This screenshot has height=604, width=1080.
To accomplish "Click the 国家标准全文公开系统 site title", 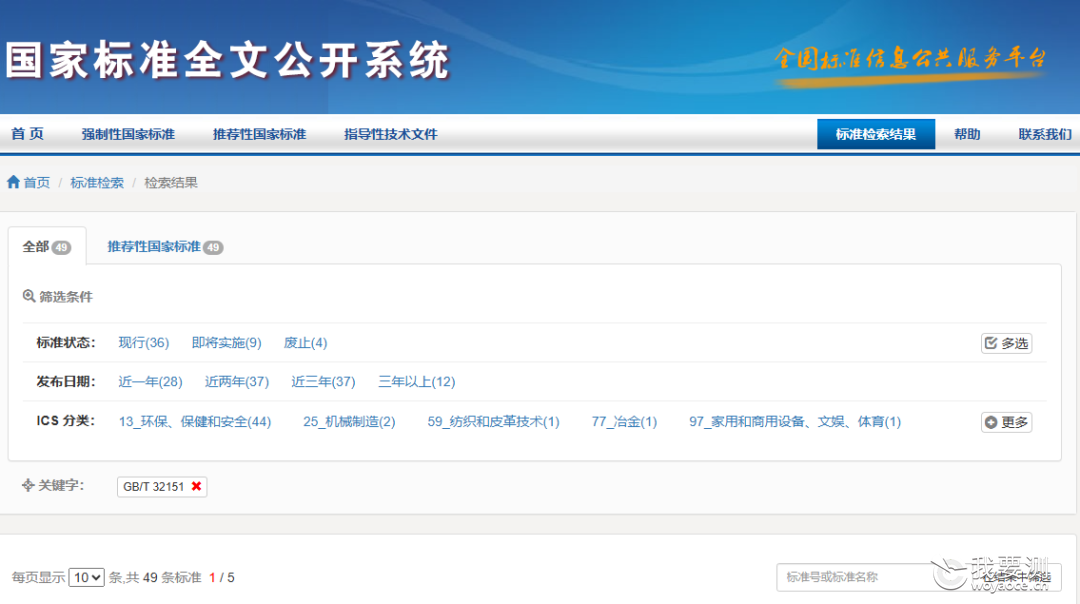I will [228, 61].
